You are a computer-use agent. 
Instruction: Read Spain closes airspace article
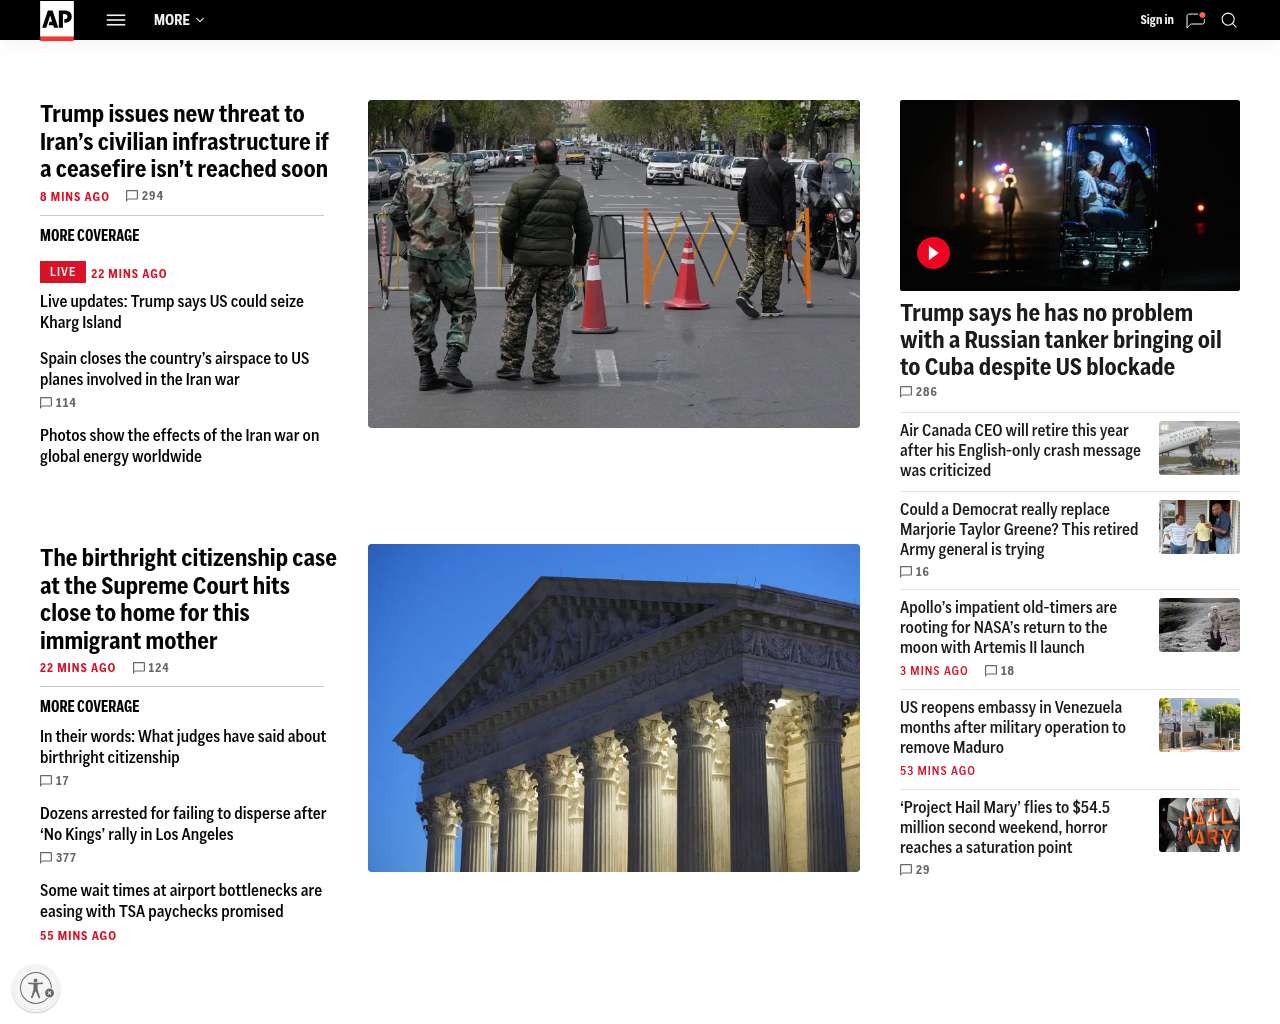point(174,369)
